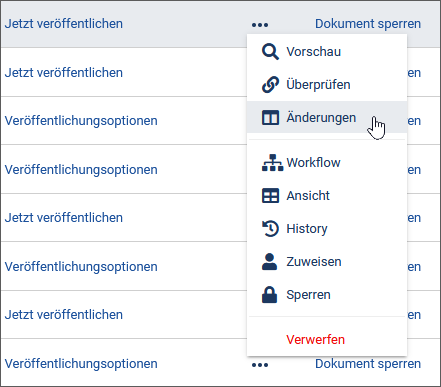Open the three-dots menu in top row
Screen dimensions: 441x387
click(x=260, y=25)
